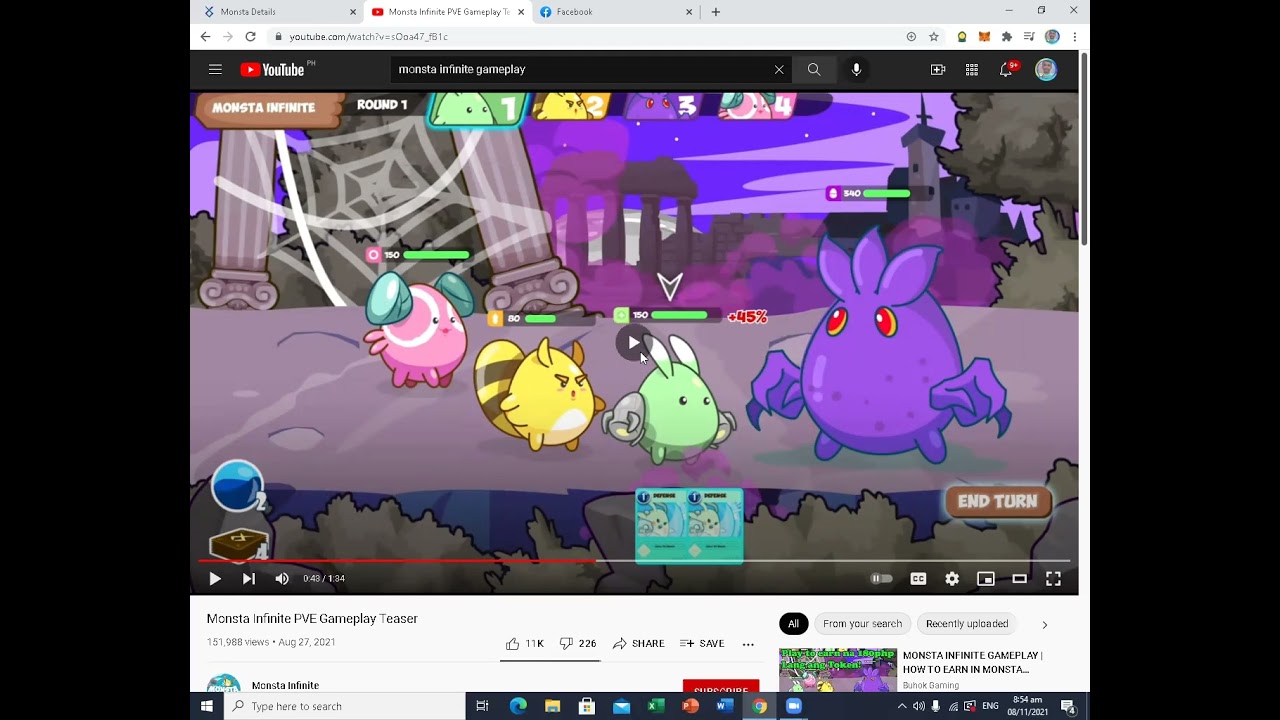
Task: Open player settings gear
Action: pos(952,578)
